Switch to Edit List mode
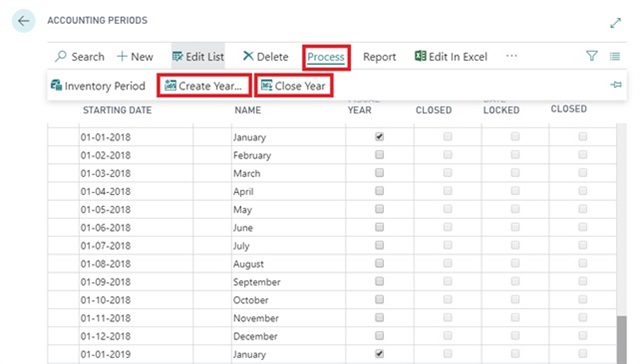Image resolution: width=640 pixels, height=364 pixels. (198, 56)
